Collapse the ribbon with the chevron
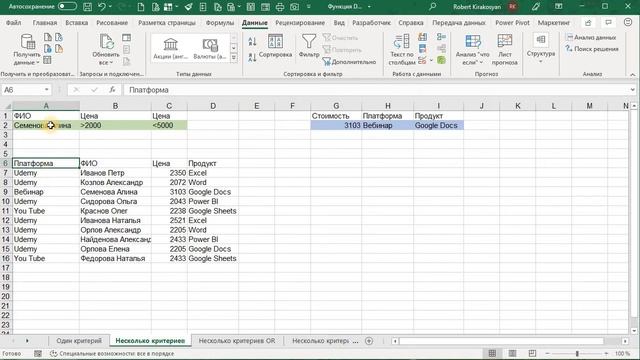 point(632,74)
